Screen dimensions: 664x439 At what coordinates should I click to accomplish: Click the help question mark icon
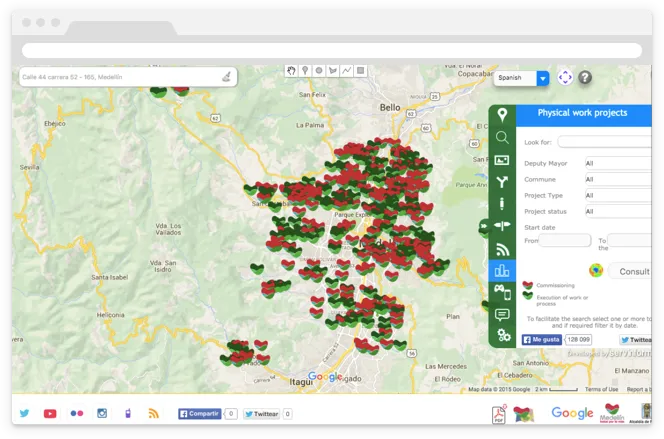(x=585, y=77)
